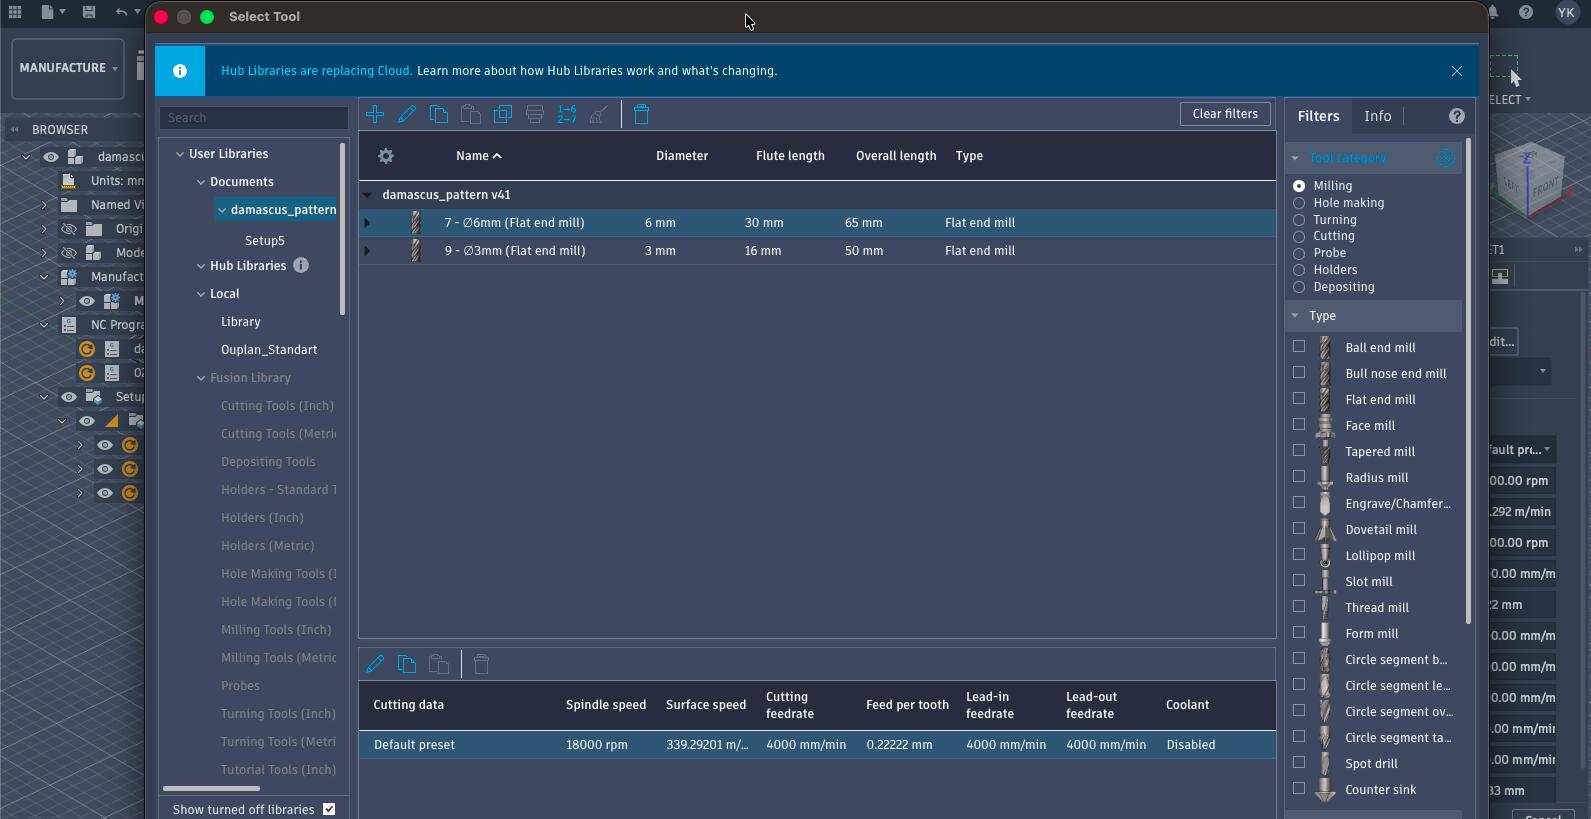Select the Default preset row

pyautogui.click(x=817, y=745)
